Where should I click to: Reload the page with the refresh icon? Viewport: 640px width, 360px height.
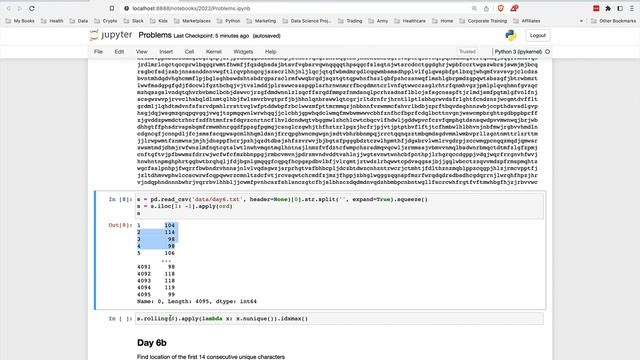[32, 8]
